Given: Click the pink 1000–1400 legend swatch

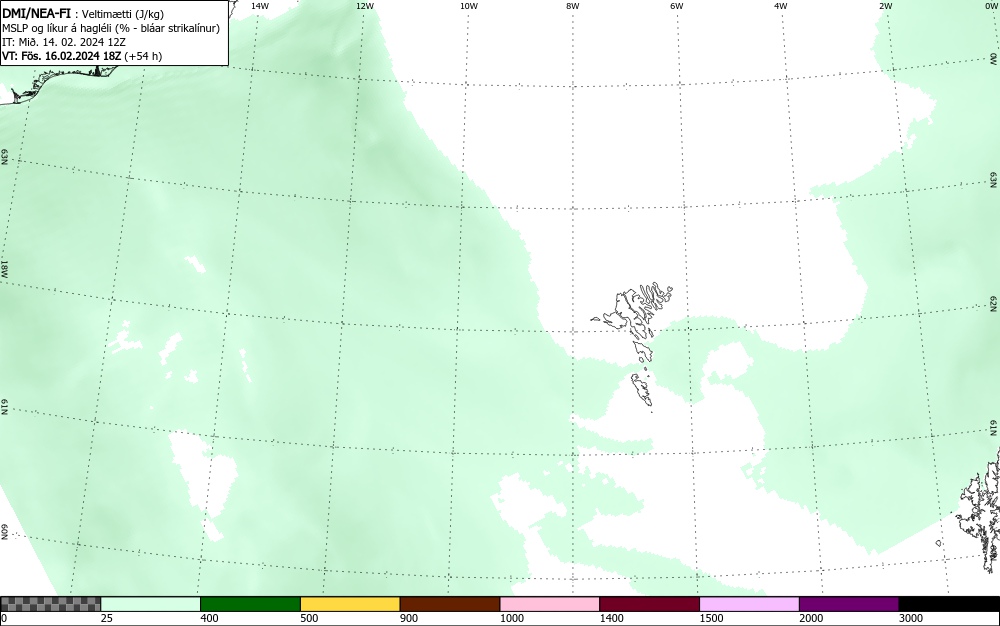Looking at the screenshot, I should (x=550, y=604).
